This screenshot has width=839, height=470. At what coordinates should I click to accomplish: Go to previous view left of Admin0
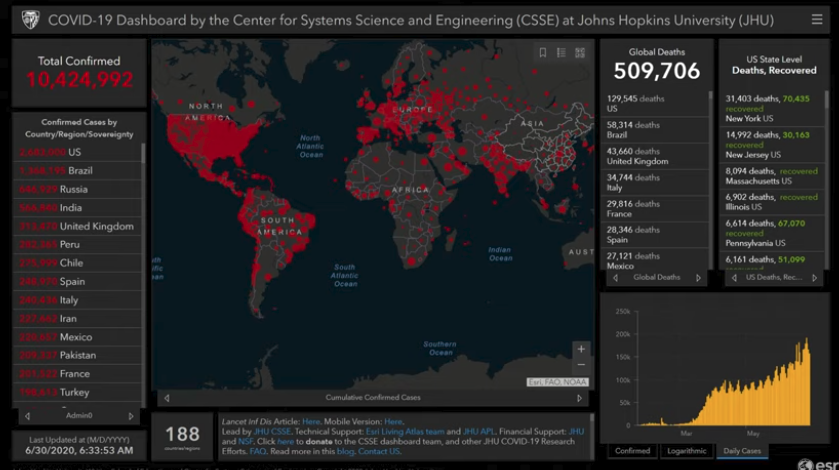(27, 416)
